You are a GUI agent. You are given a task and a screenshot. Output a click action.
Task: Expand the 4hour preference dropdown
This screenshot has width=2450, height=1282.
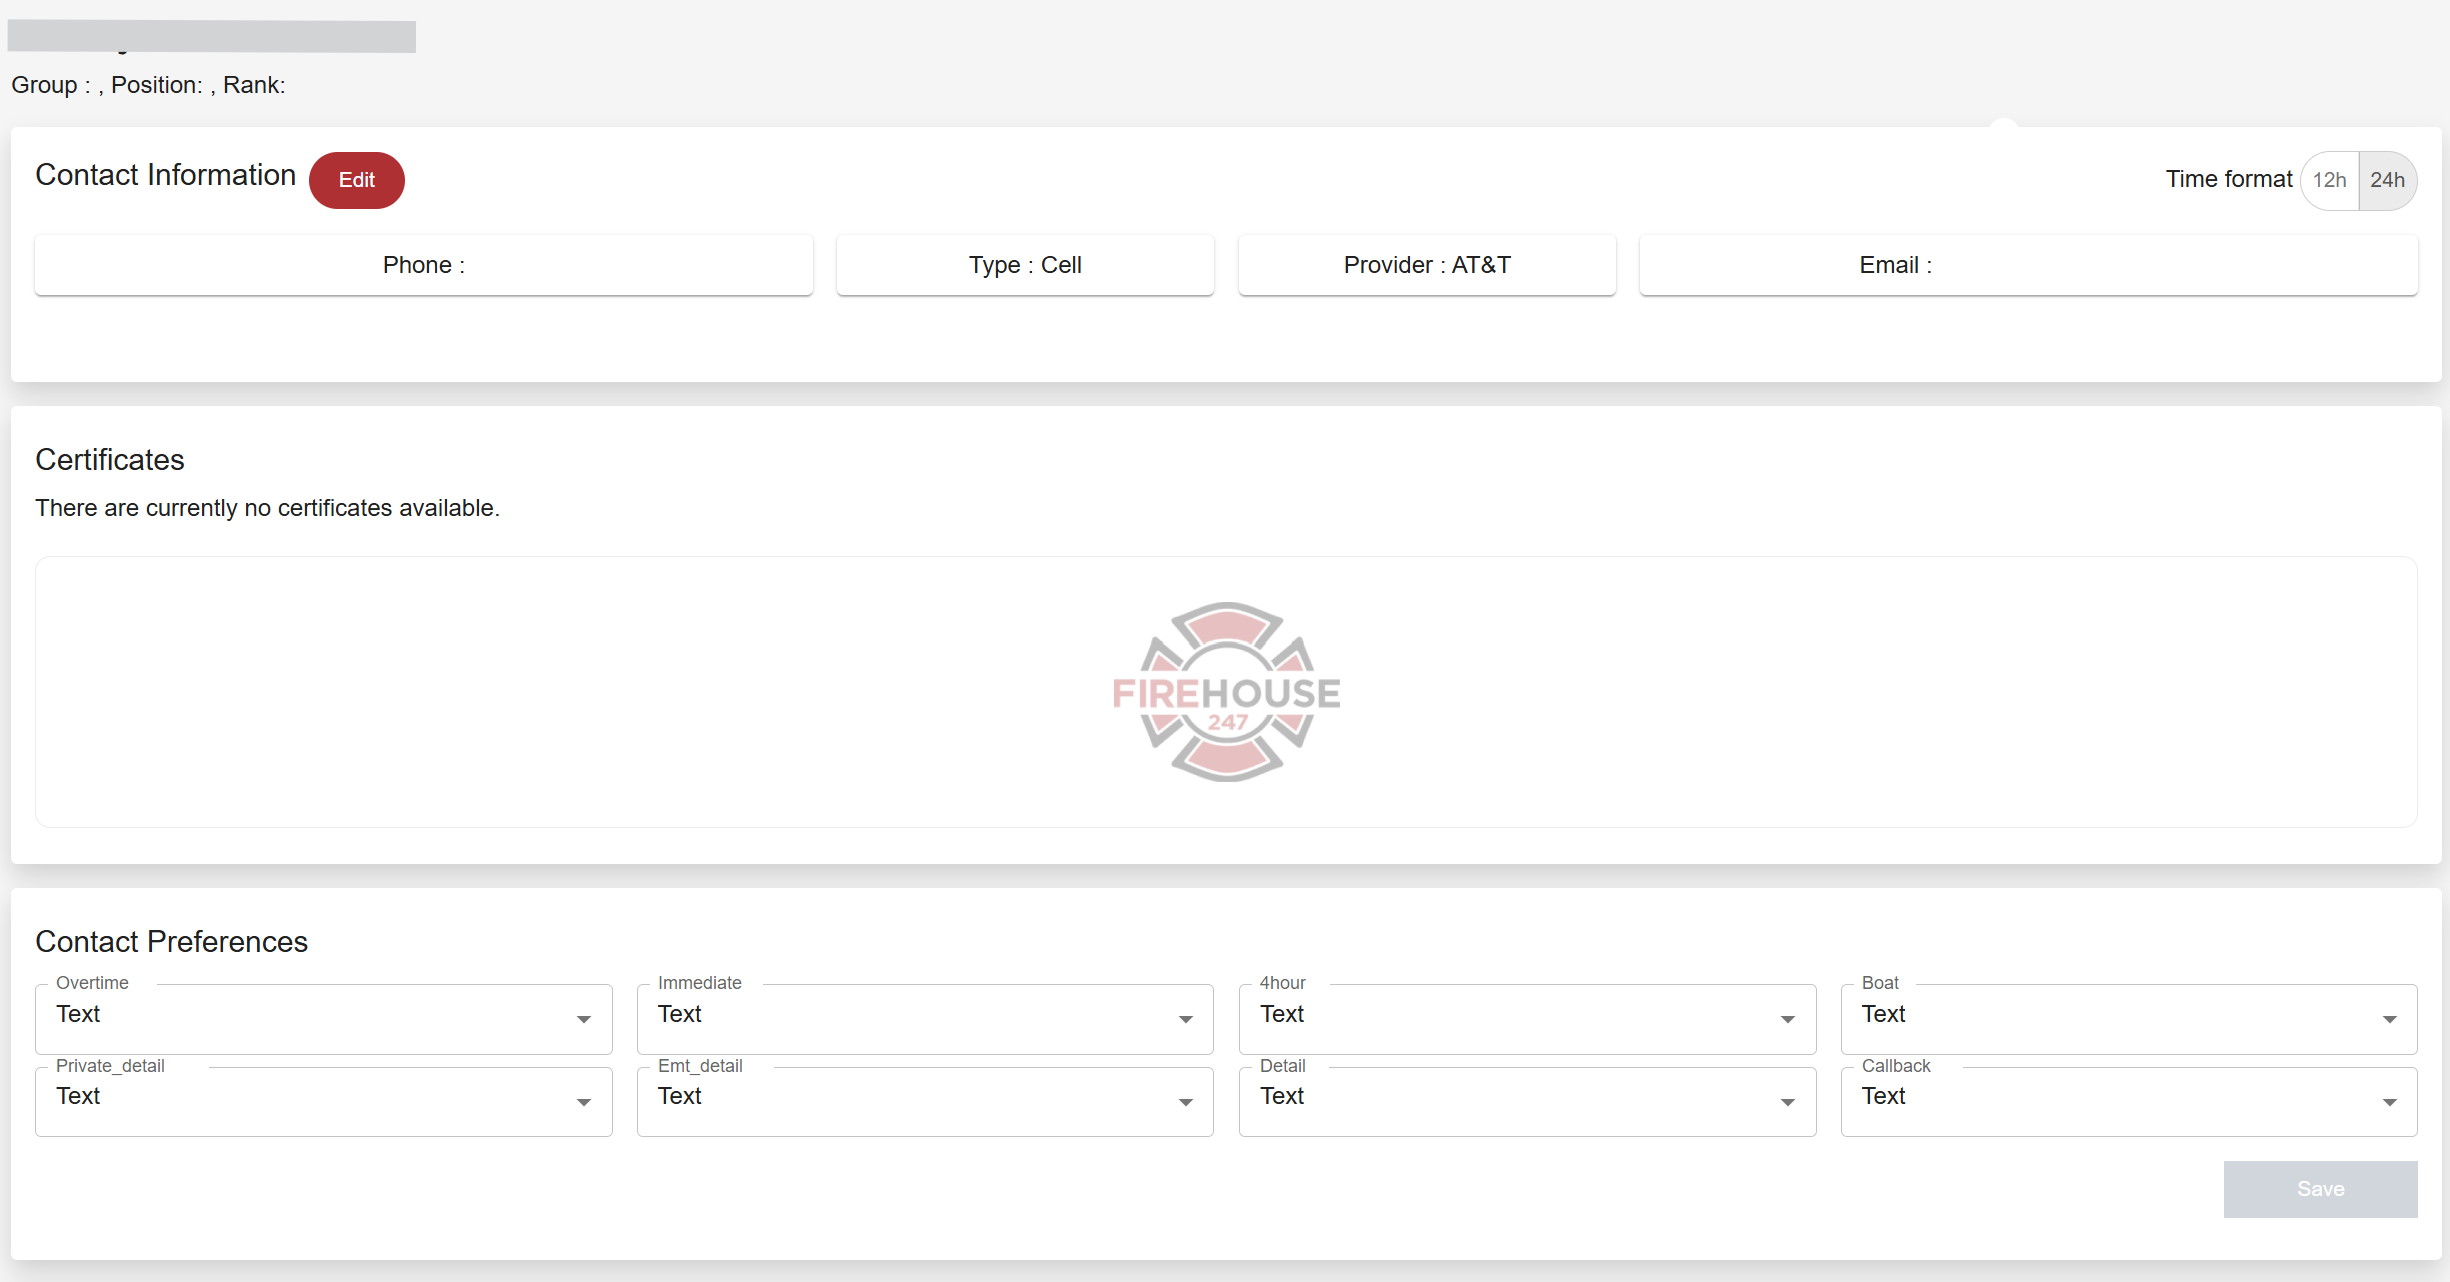[1526, 1018]
